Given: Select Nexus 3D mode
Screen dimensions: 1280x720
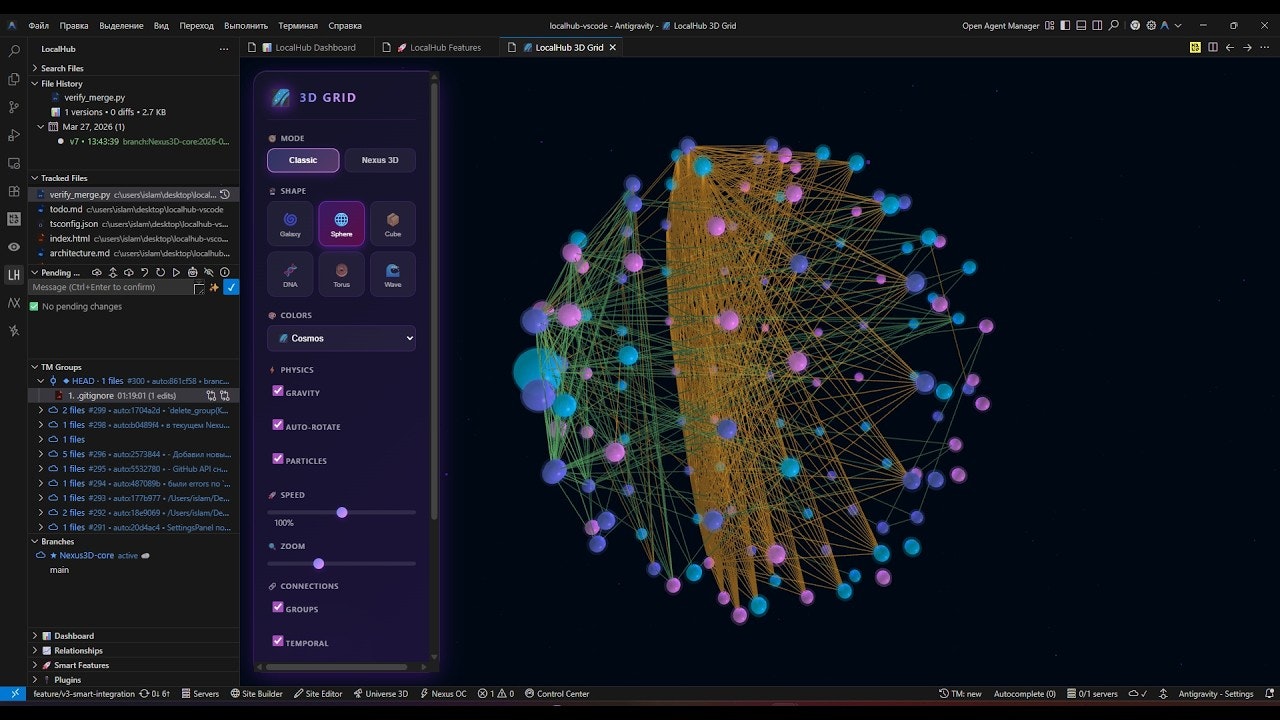Looking at the screenshot, I should click(x=380, y=160).
